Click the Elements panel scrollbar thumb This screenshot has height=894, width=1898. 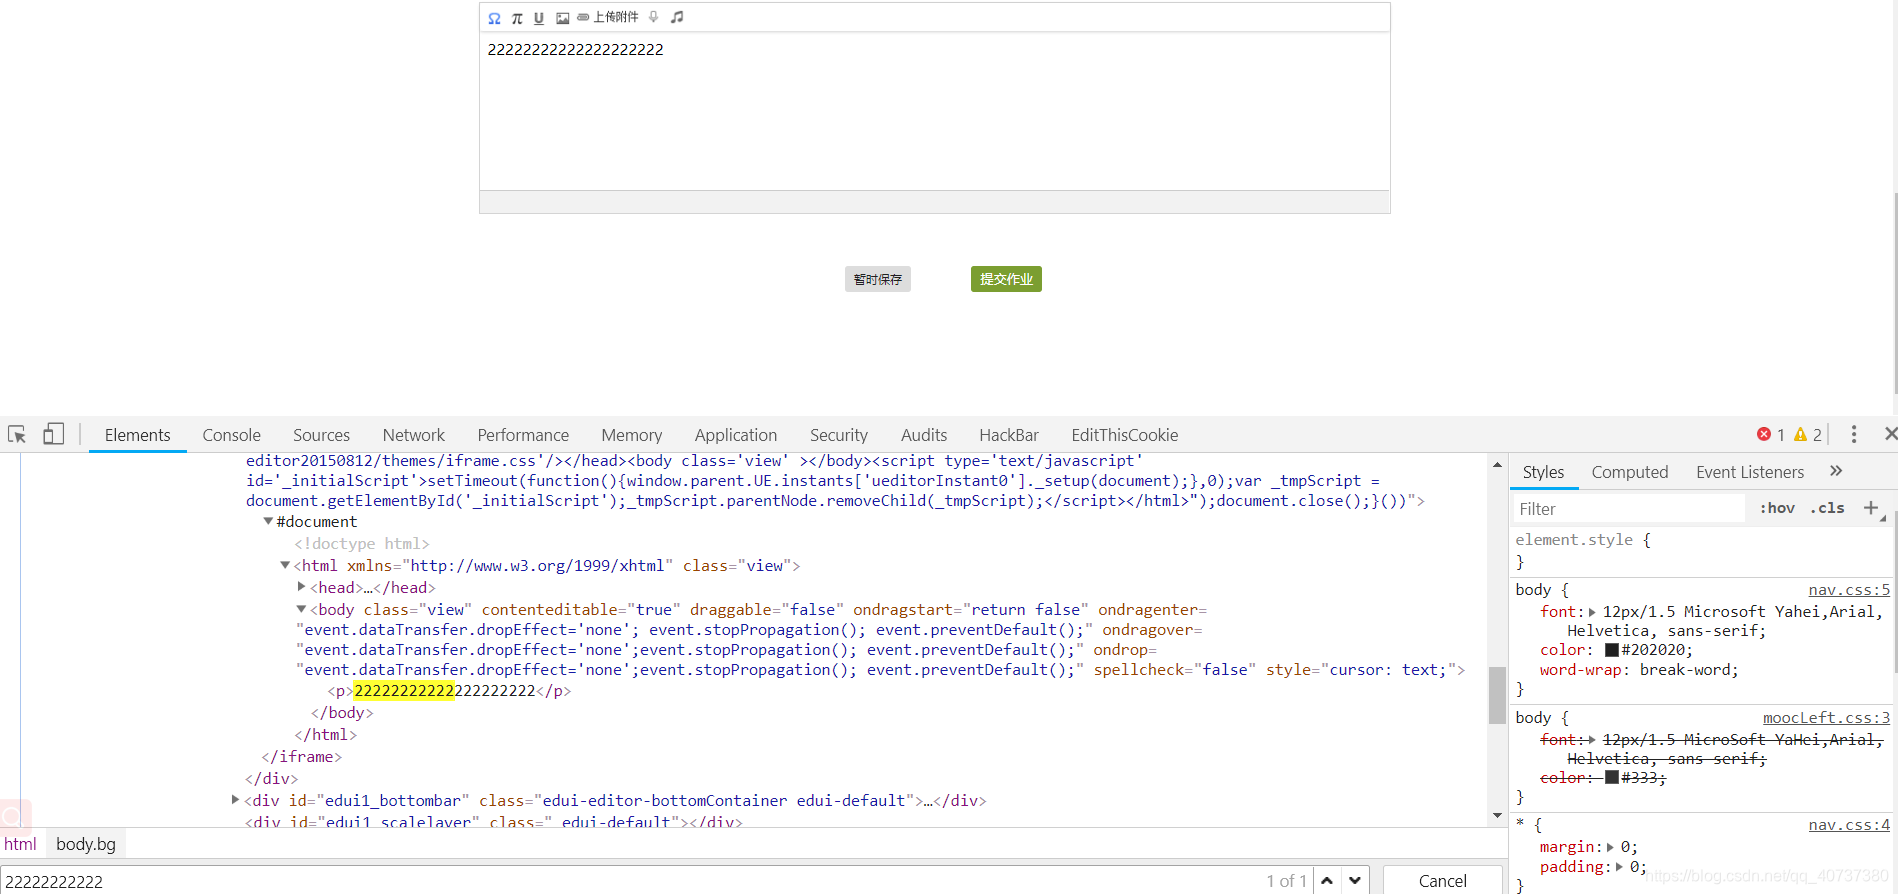coord(1497,695)
